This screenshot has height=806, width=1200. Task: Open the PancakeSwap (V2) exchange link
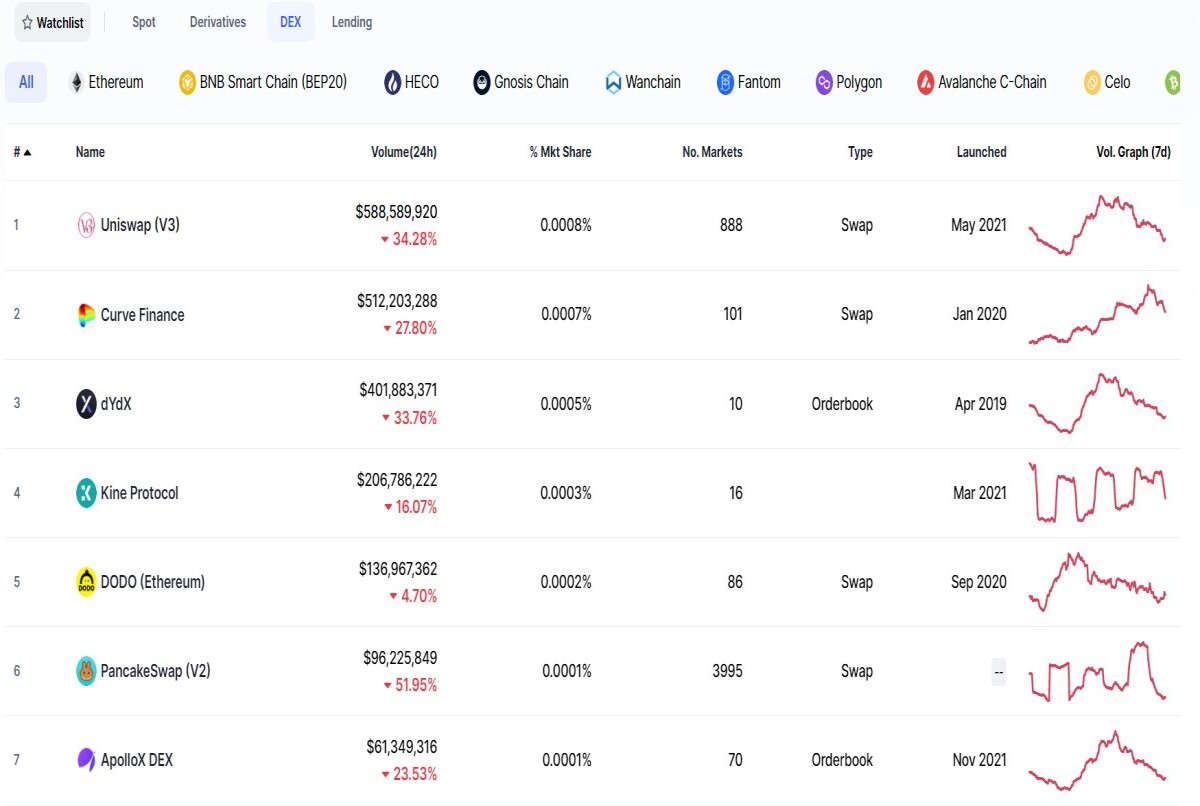(155, 671)
